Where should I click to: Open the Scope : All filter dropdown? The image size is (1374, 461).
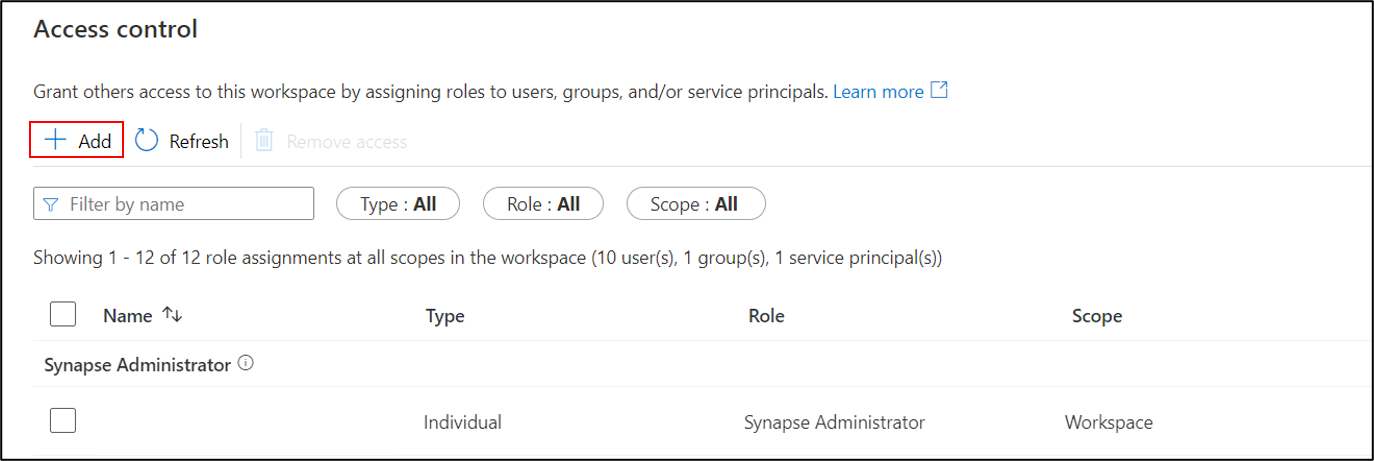[x=695, y=204]
